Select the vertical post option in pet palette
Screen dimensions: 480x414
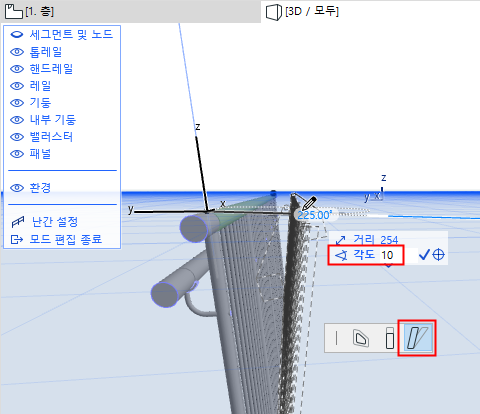pos(390,338)
